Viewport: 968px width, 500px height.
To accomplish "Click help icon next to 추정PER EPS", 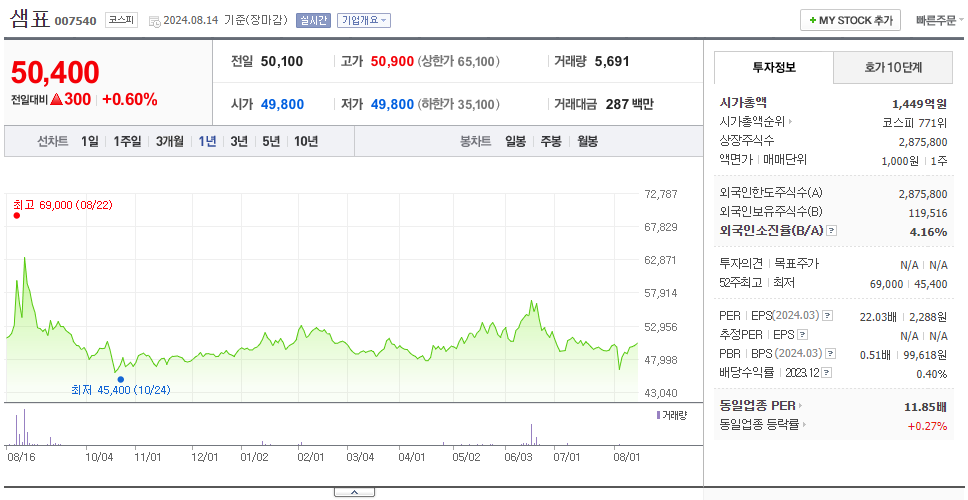I will (803, 335).
